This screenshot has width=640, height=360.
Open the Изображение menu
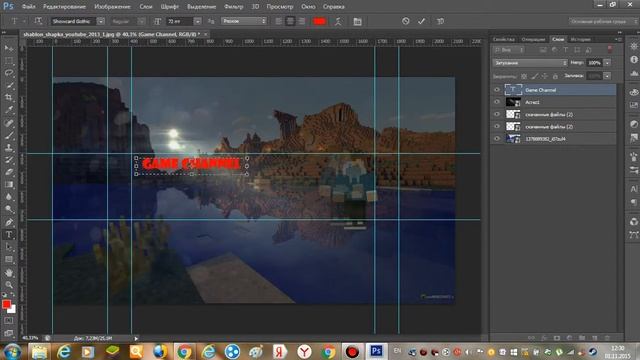coord(112,7)
